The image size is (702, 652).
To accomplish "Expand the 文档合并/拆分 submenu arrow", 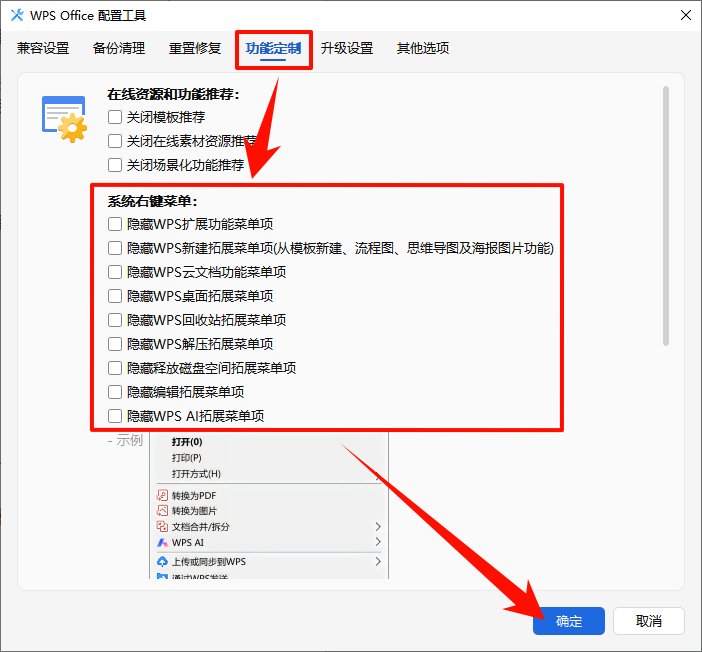I will (378, 526).
